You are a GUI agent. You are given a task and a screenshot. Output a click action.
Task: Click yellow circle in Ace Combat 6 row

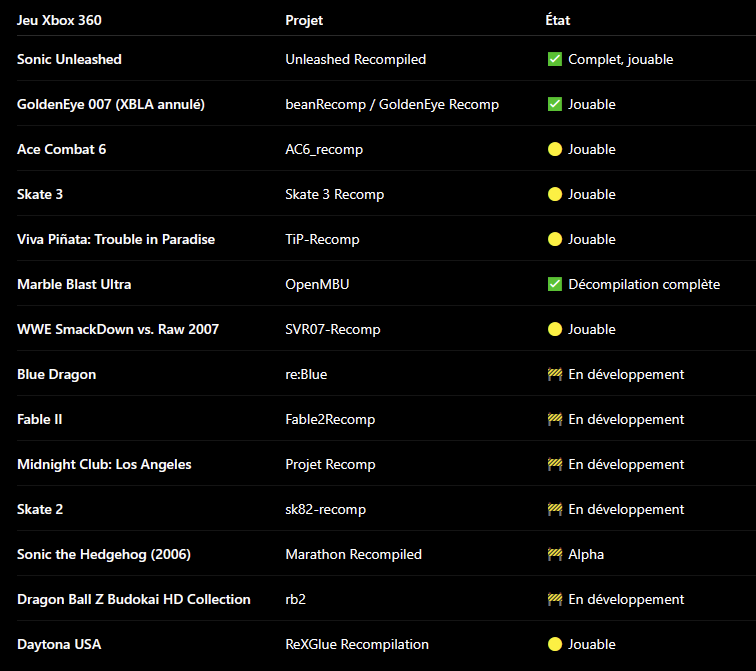click(555, 149)
